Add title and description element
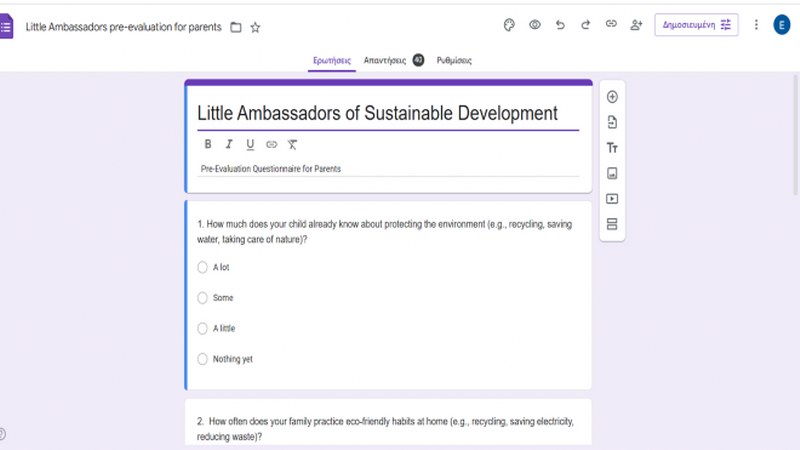 tap(612, 148)
